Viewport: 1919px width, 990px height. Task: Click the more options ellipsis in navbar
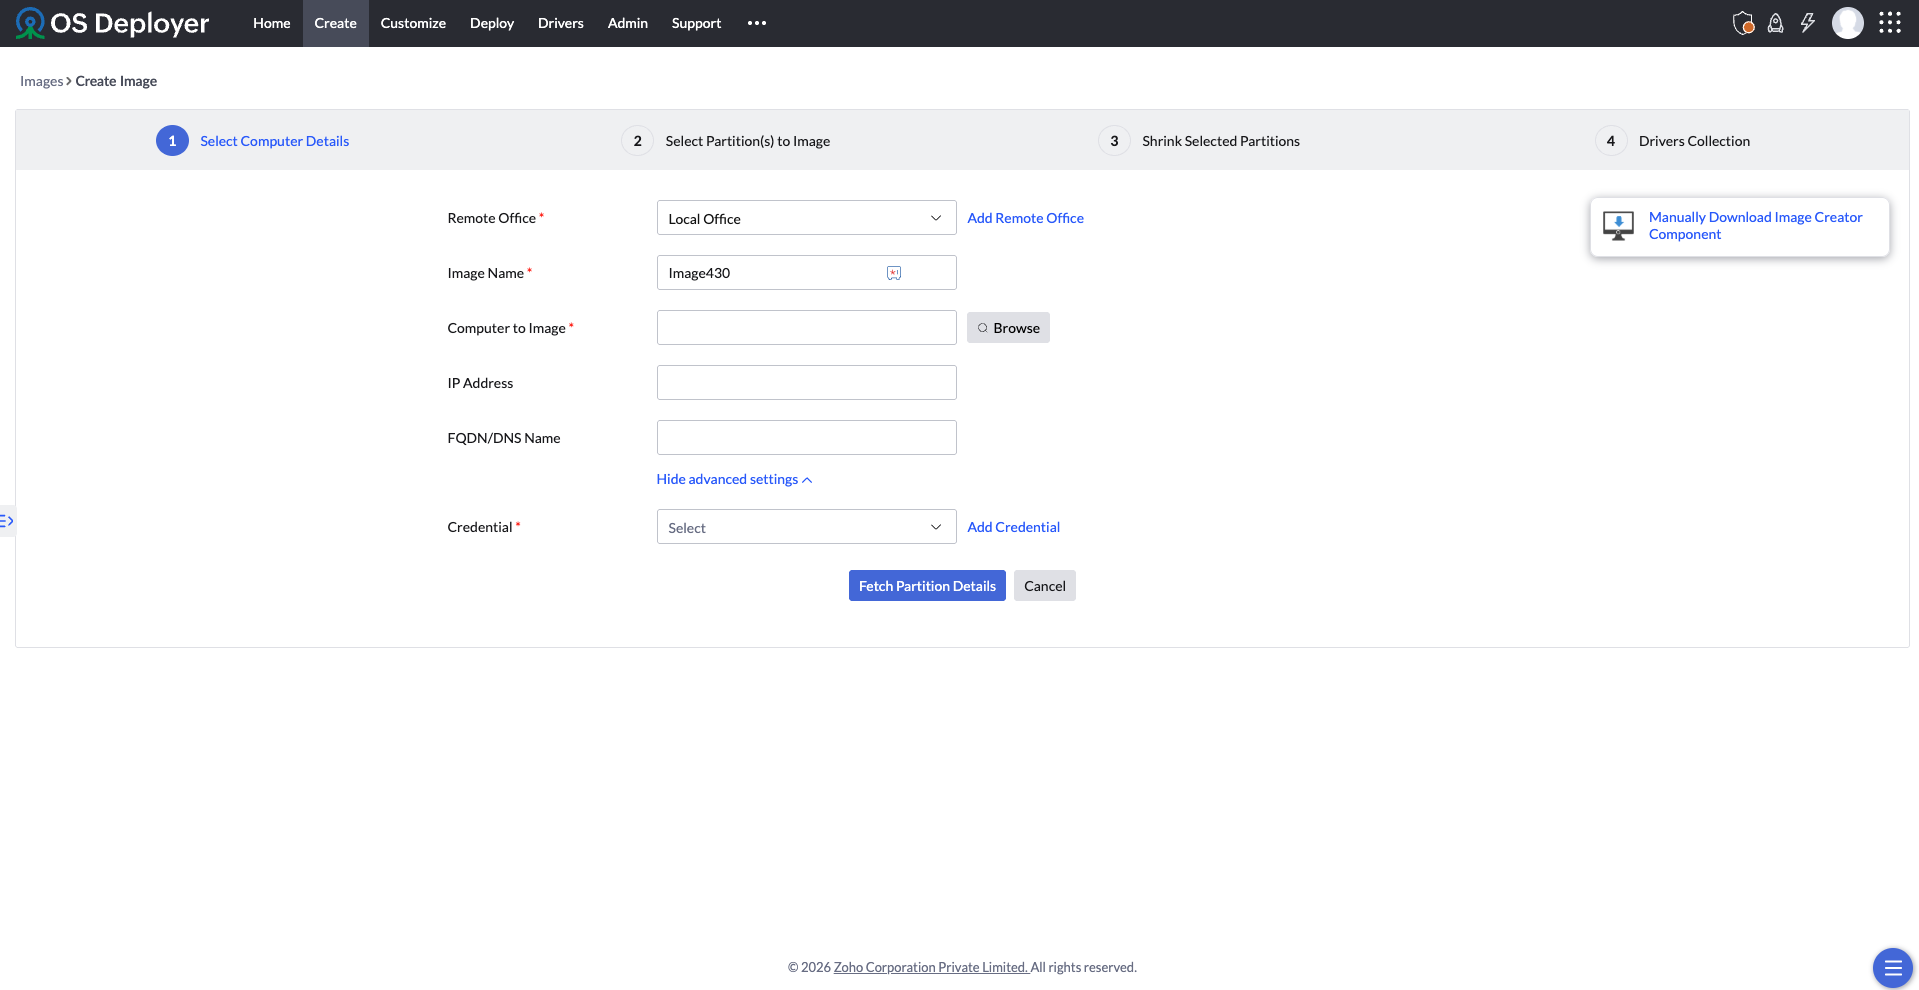[x=757, y=23]
